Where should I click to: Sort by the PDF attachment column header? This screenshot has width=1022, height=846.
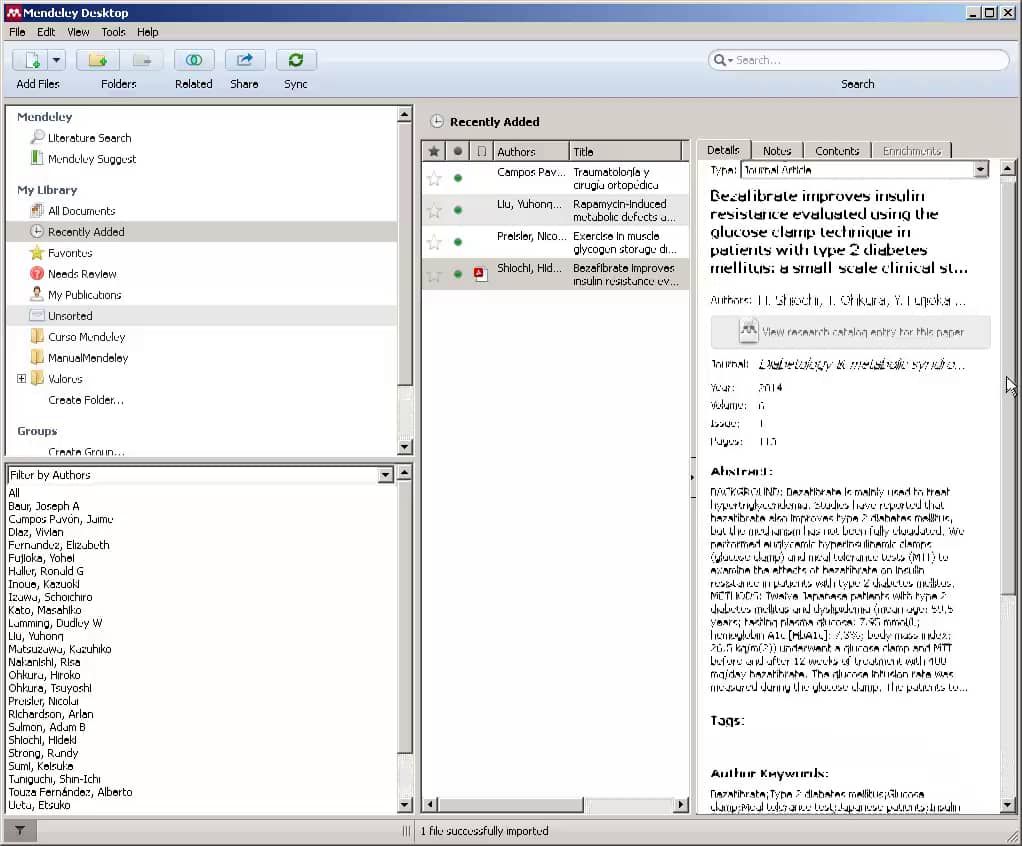point(481,151)
